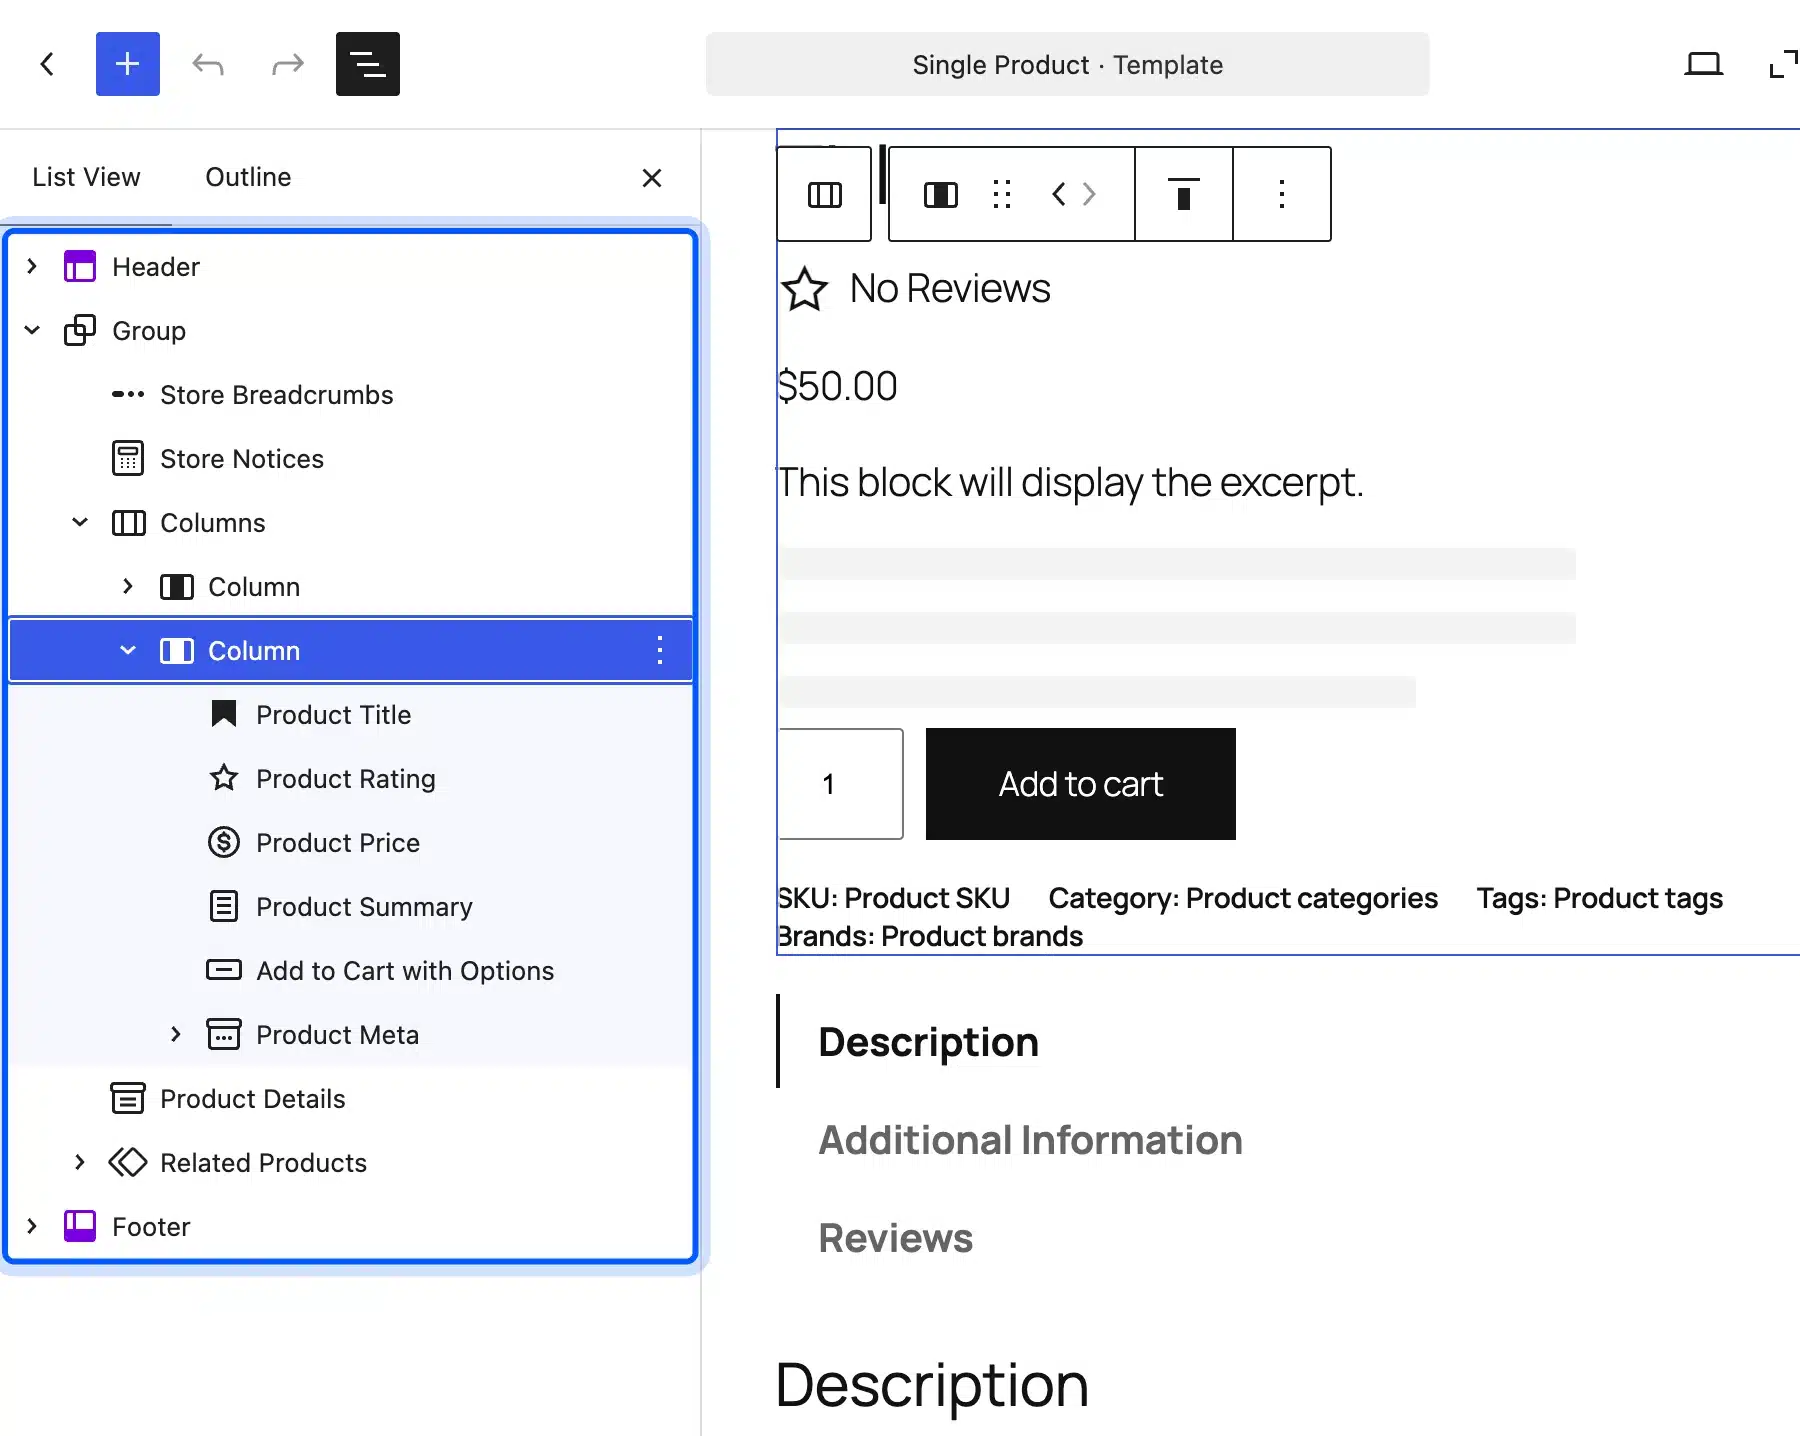
Task: Close the List View panel
Action: coord(652,178)
